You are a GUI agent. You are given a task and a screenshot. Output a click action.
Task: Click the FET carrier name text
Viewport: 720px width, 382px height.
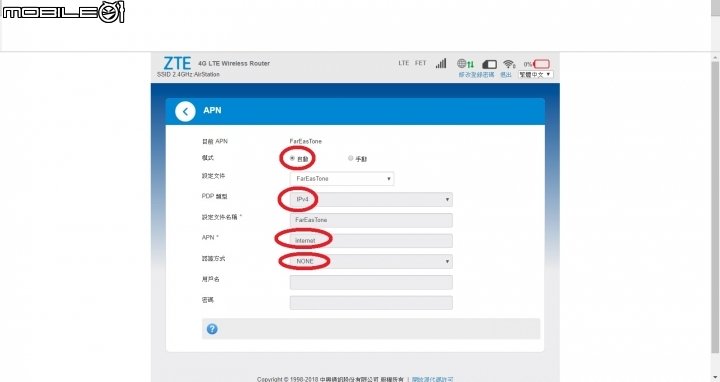pos(421,63)
